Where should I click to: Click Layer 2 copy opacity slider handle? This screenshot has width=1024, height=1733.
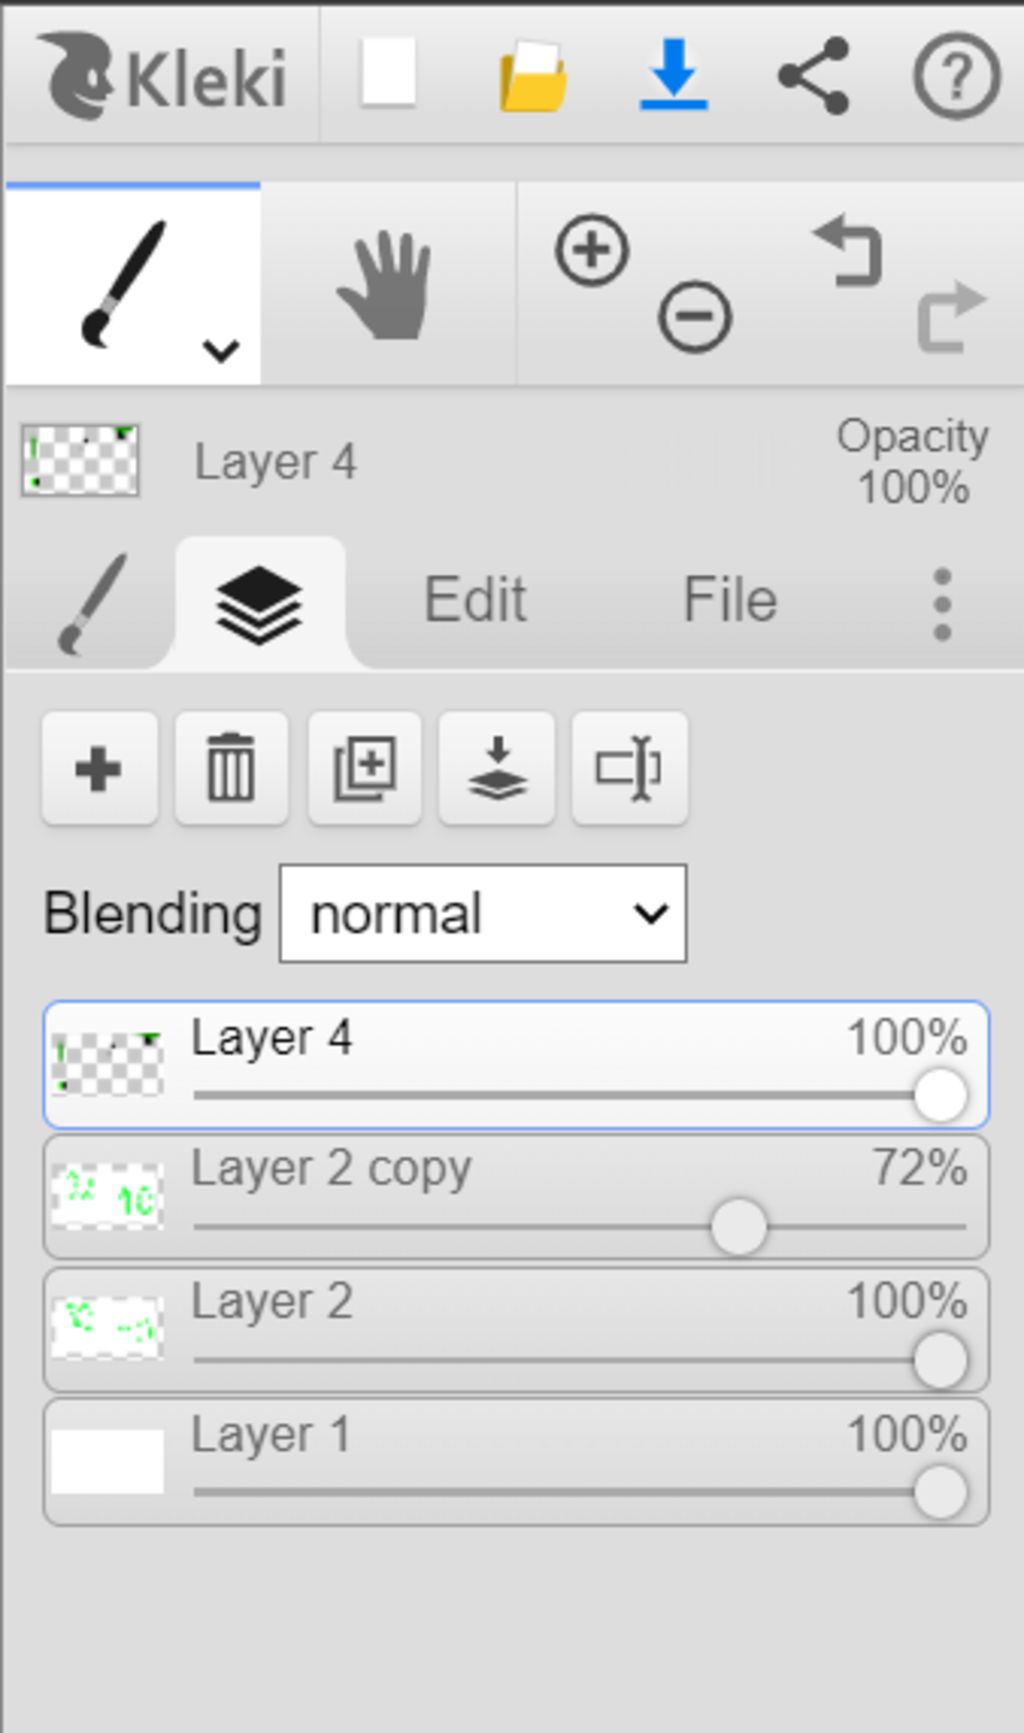point(739,1228)
